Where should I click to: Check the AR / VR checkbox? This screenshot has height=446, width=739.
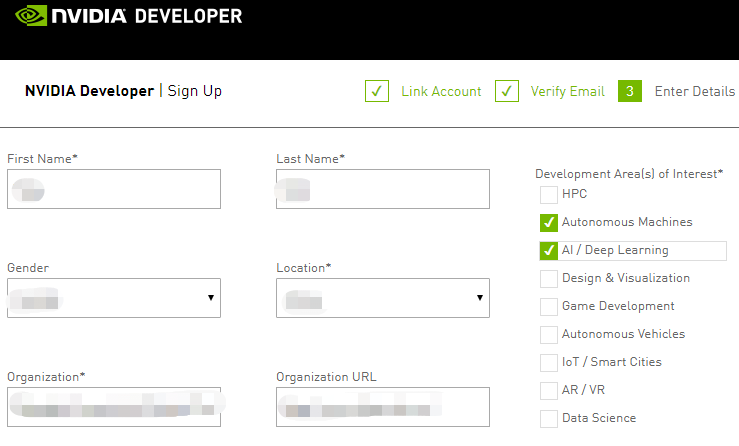click(x=549, y=391)
